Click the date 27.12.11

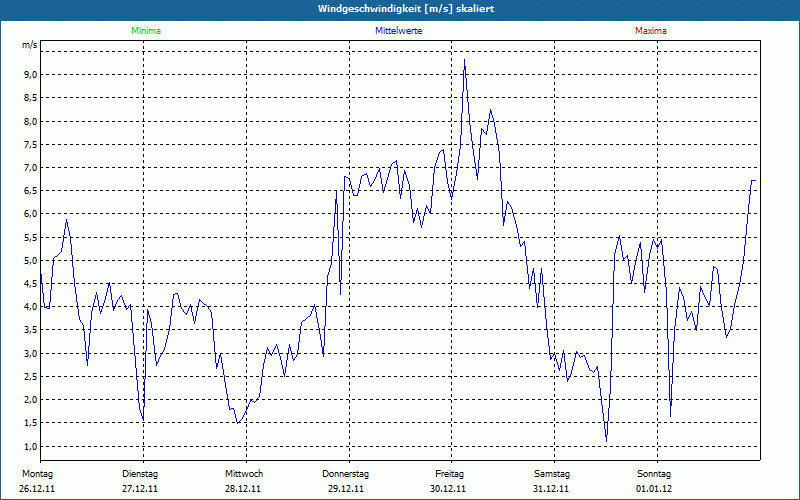point(140,489)
